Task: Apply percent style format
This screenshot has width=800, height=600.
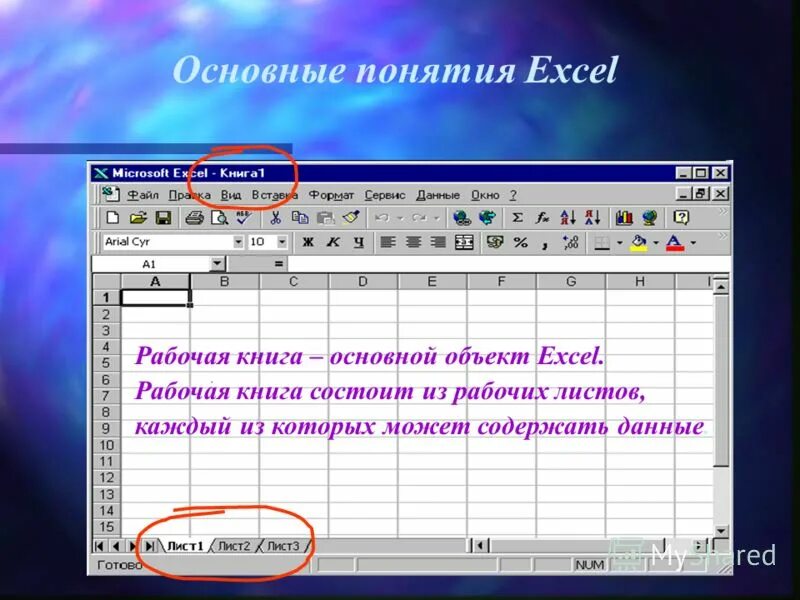Action: 520,242
